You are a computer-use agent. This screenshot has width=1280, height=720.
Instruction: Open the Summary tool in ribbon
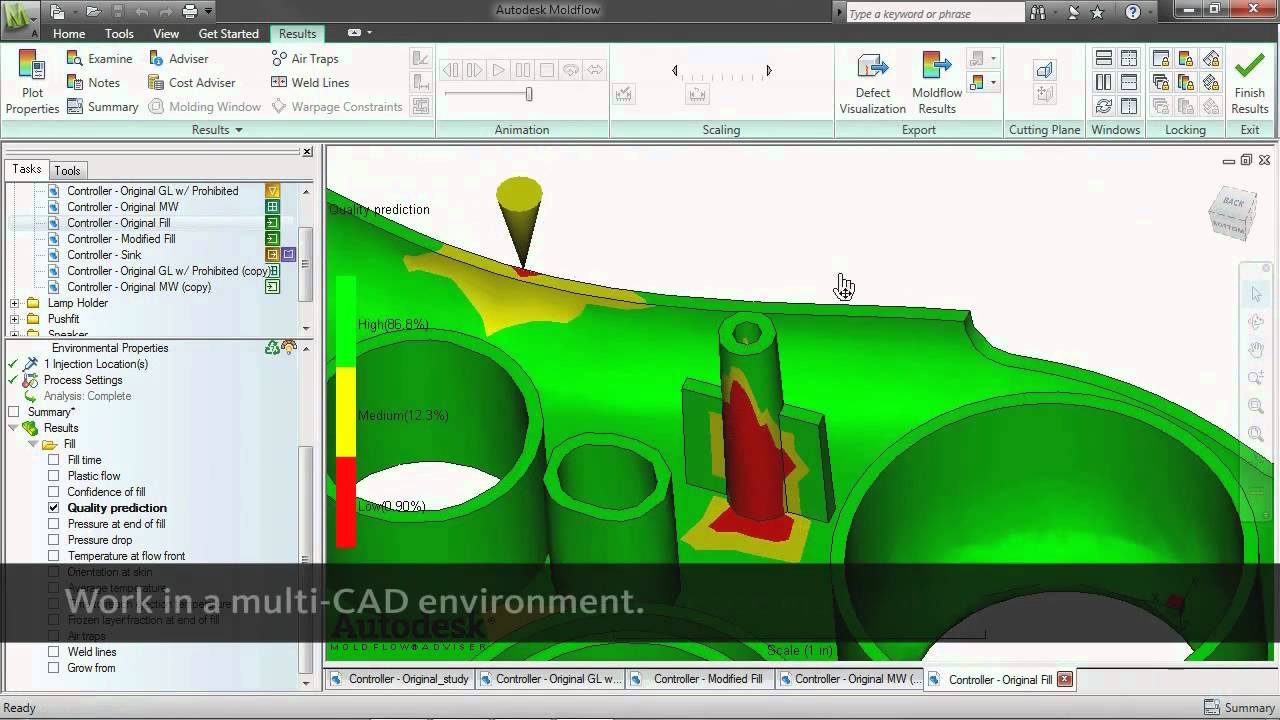click(x=103, y=107)
